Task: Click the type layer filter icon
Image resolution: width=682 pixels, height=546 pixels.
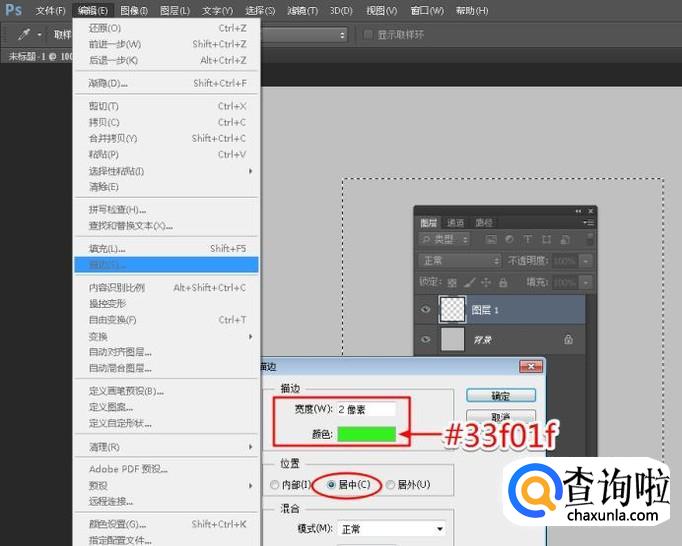Action: coord(526,240)
